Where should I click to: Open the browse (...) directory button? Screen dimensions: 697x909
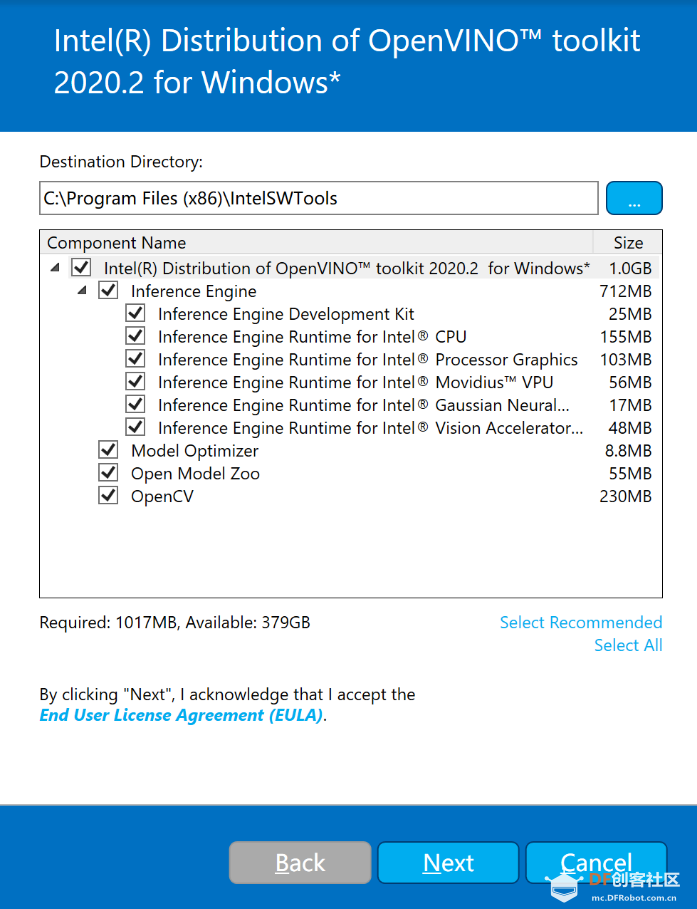tap(634, 198)
